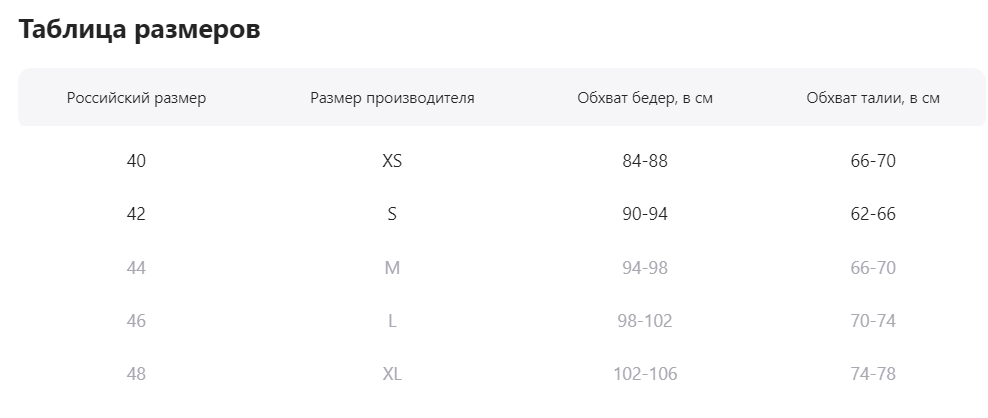The image size is (988, 418).
Task: Click hip measurement 84-88 cell
Action: tap(645, 160)
